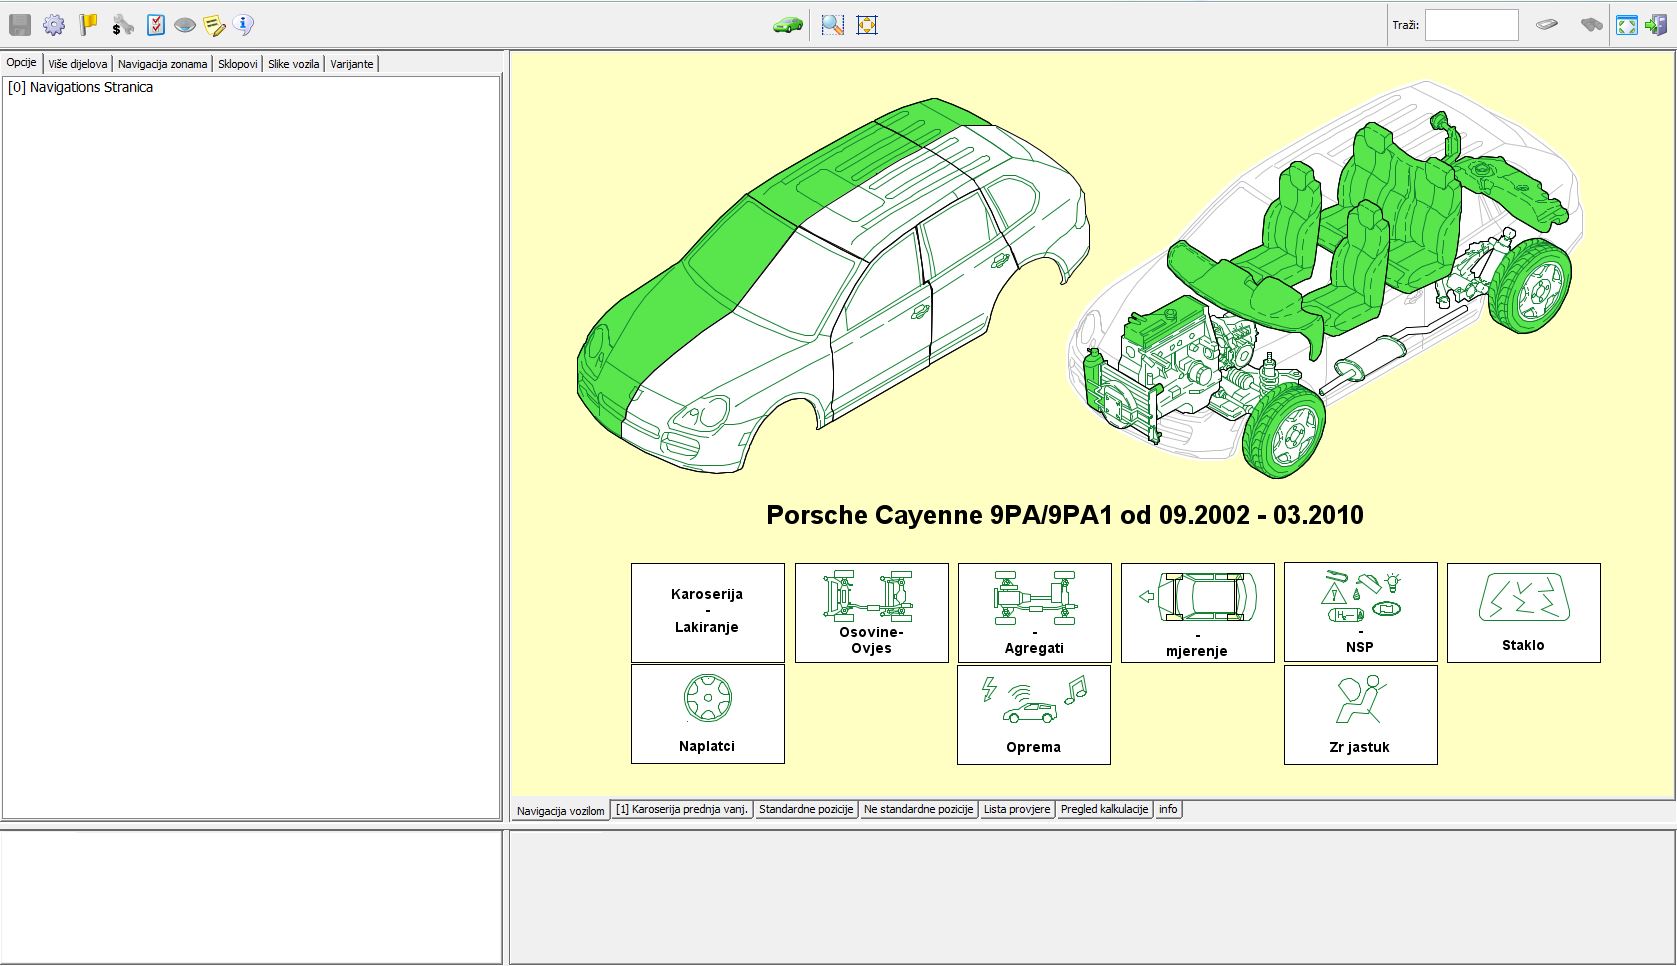This screenshot has width=1677, height=966.
Task: Activate the zoom magnifier selection tool
Action: (x=832, y=25)
